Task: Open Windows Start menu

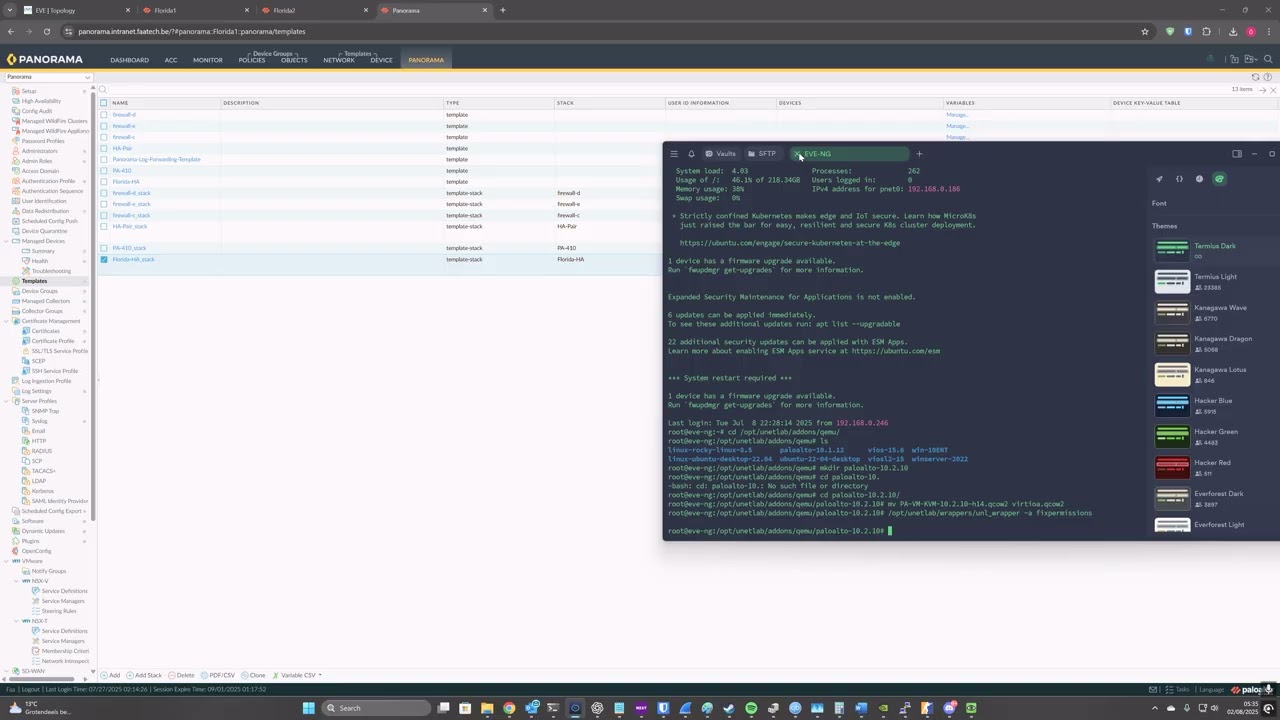Action: click(x=309, y=708)
